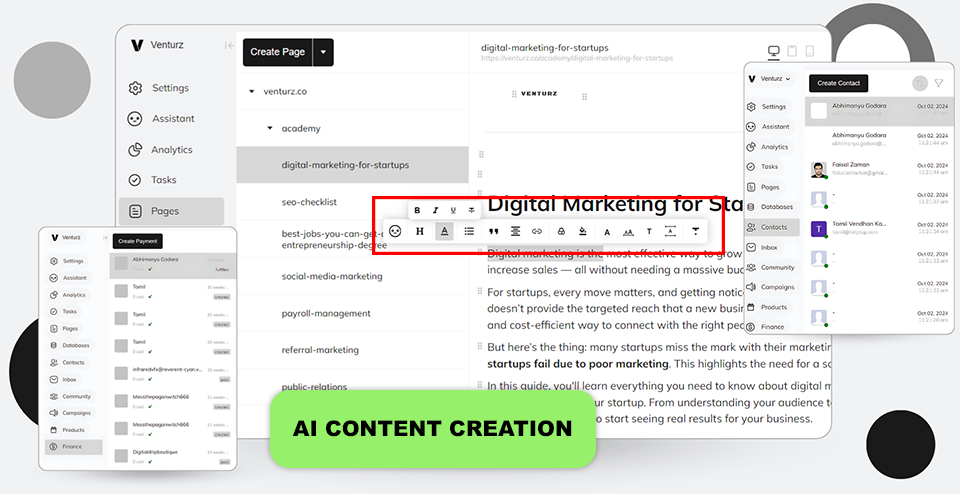This screenshot has width=960, height=494.
Task: Click the page URL link under title
Action: pyautogui.click(x=576, y=58)
